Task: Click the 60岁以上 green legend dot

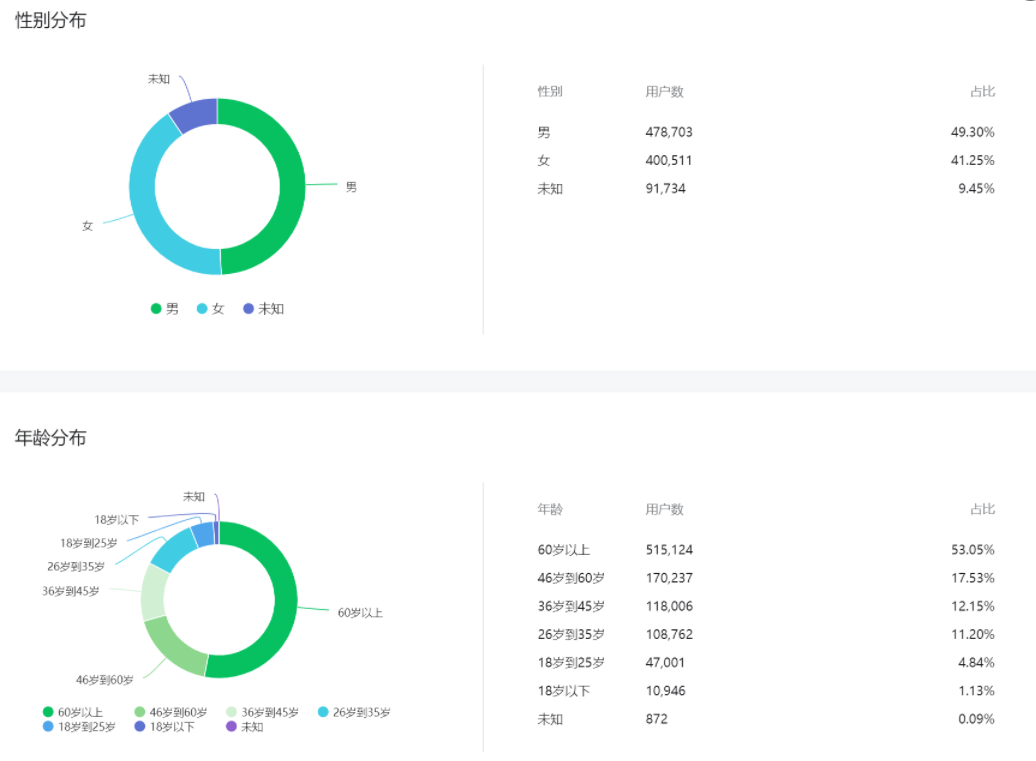Action: 49,712
